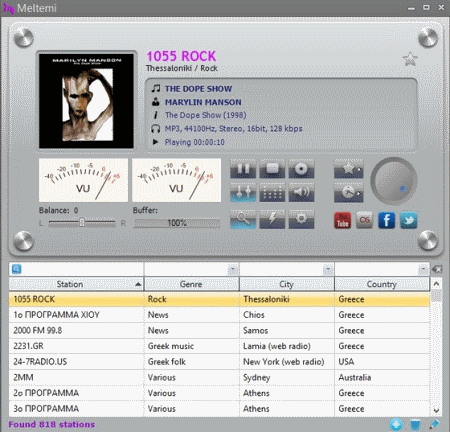Open the YouTube icon
Image resolution: width=450 pixels, height=432 pixels.
343,220
